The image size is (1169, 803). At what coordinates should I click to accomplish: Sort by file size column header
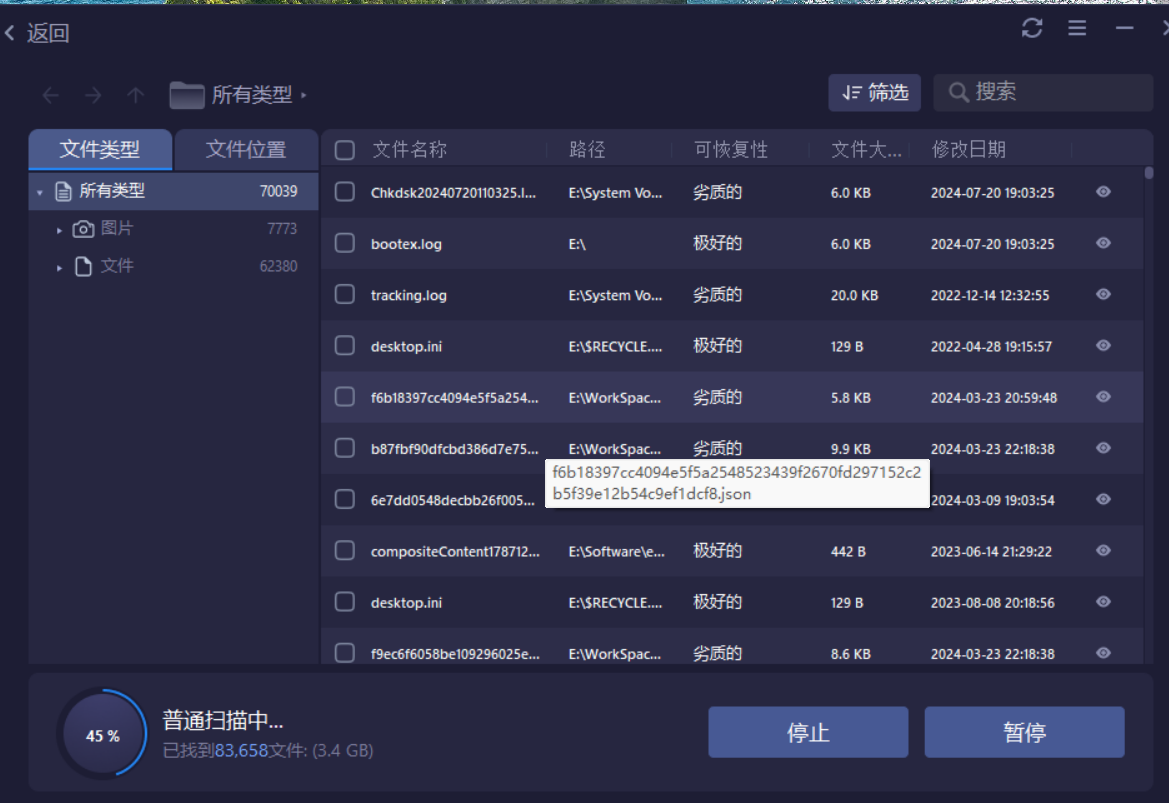coord(866,150)
